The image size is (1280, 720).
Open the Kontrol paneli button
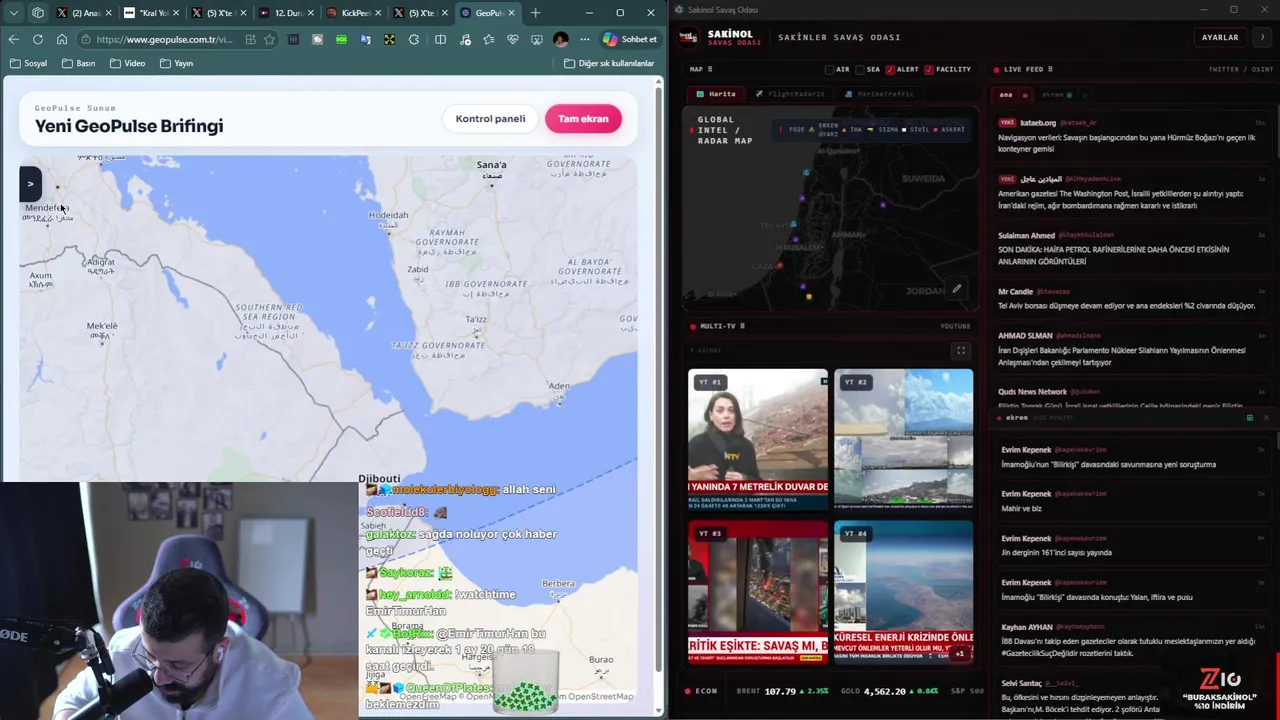[x=490, y=119]
